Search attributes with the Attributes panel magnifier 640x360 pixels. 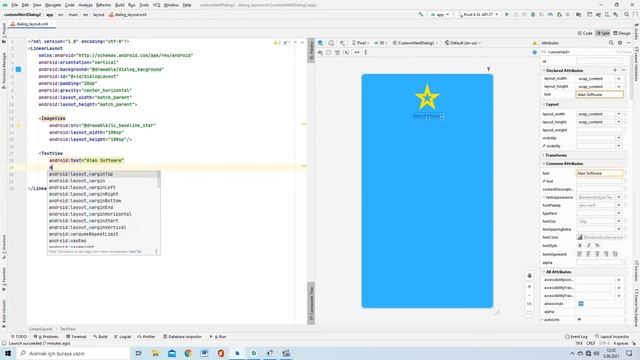pos(611,43)
